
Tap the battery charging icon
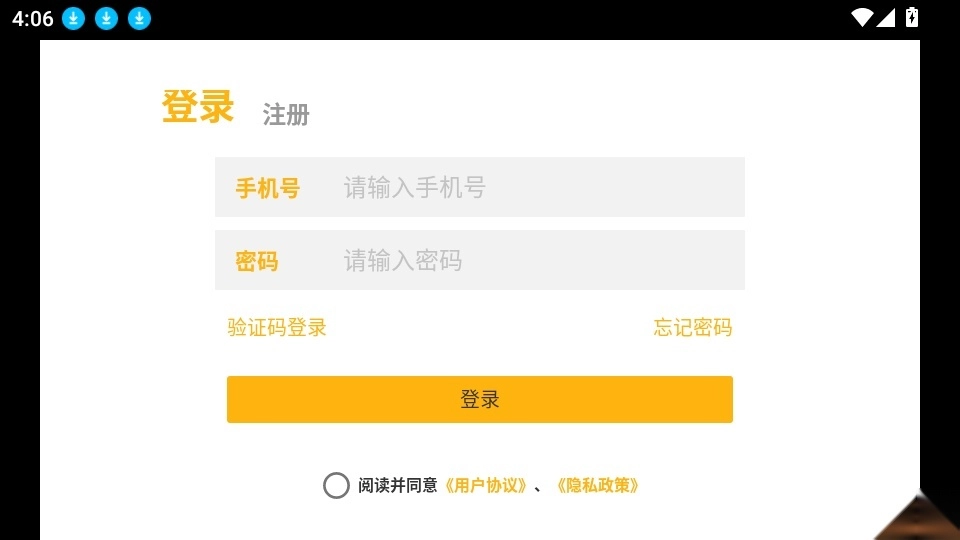[911, 17]
